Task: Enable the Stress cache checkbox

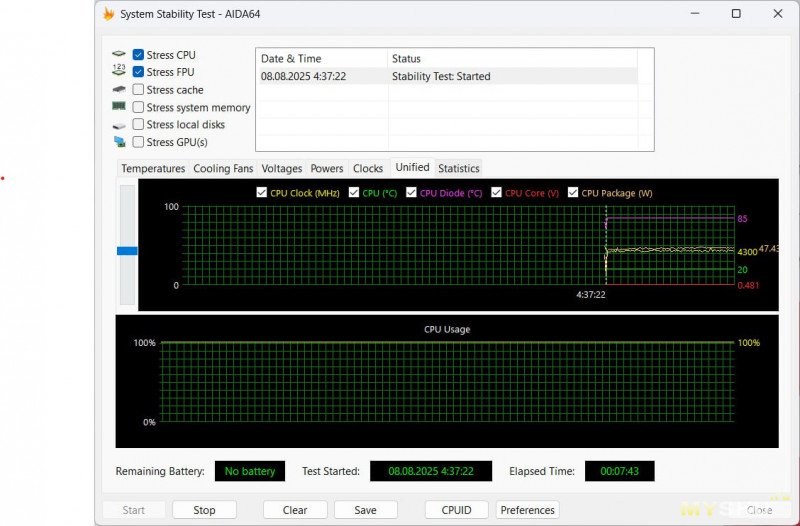Action: [139, 90]
